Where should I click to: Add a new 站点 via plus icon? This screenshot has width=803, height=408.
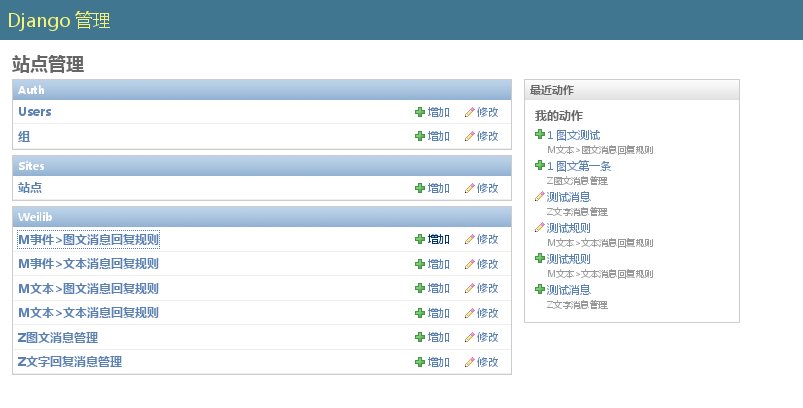pos(420,188)
